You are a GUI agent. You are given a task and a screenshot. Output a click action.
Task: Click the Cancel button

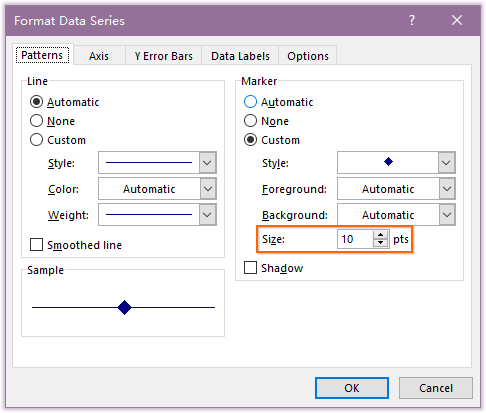pyautogui.click(x=436, y=388)
